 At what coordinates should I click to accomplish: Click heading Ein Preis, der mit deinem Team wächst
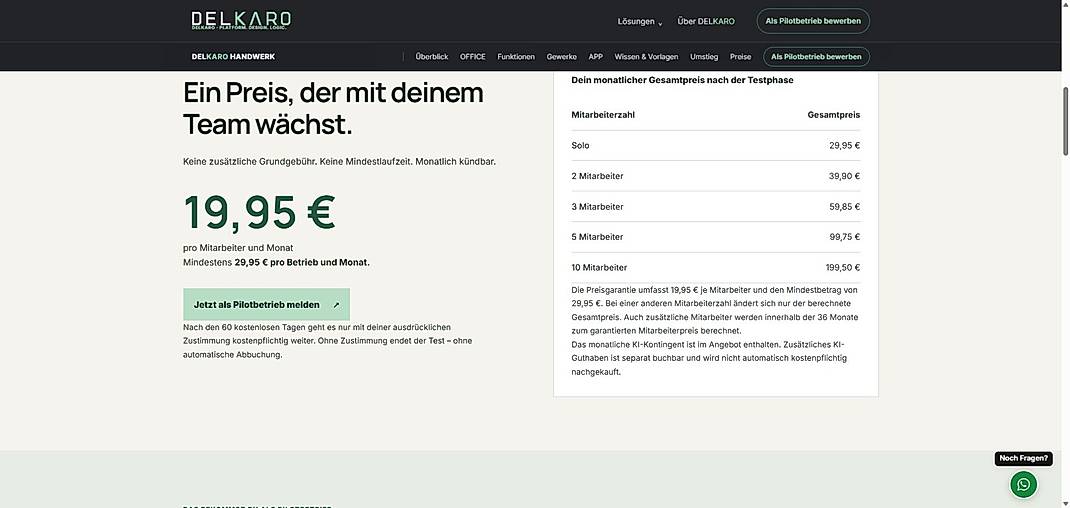click(333, 109)
